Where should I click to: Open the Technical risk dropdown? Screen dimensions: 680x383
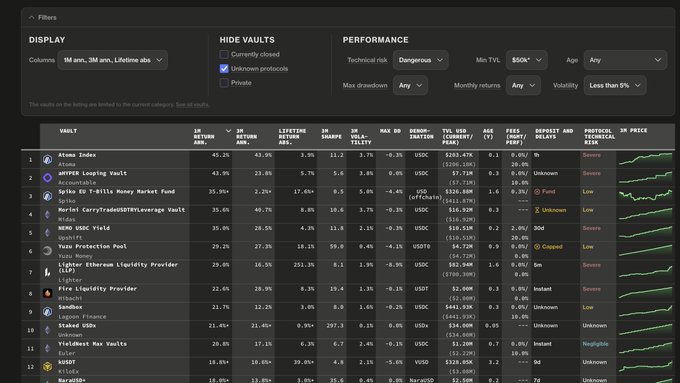click(421, 60)
